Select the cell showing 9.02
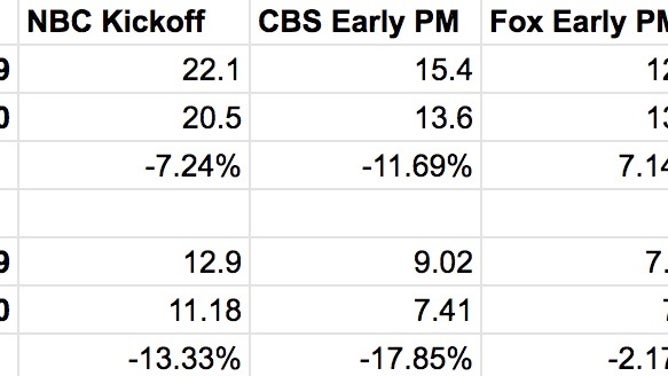The image size is (668, 376). tap(366, 262)
